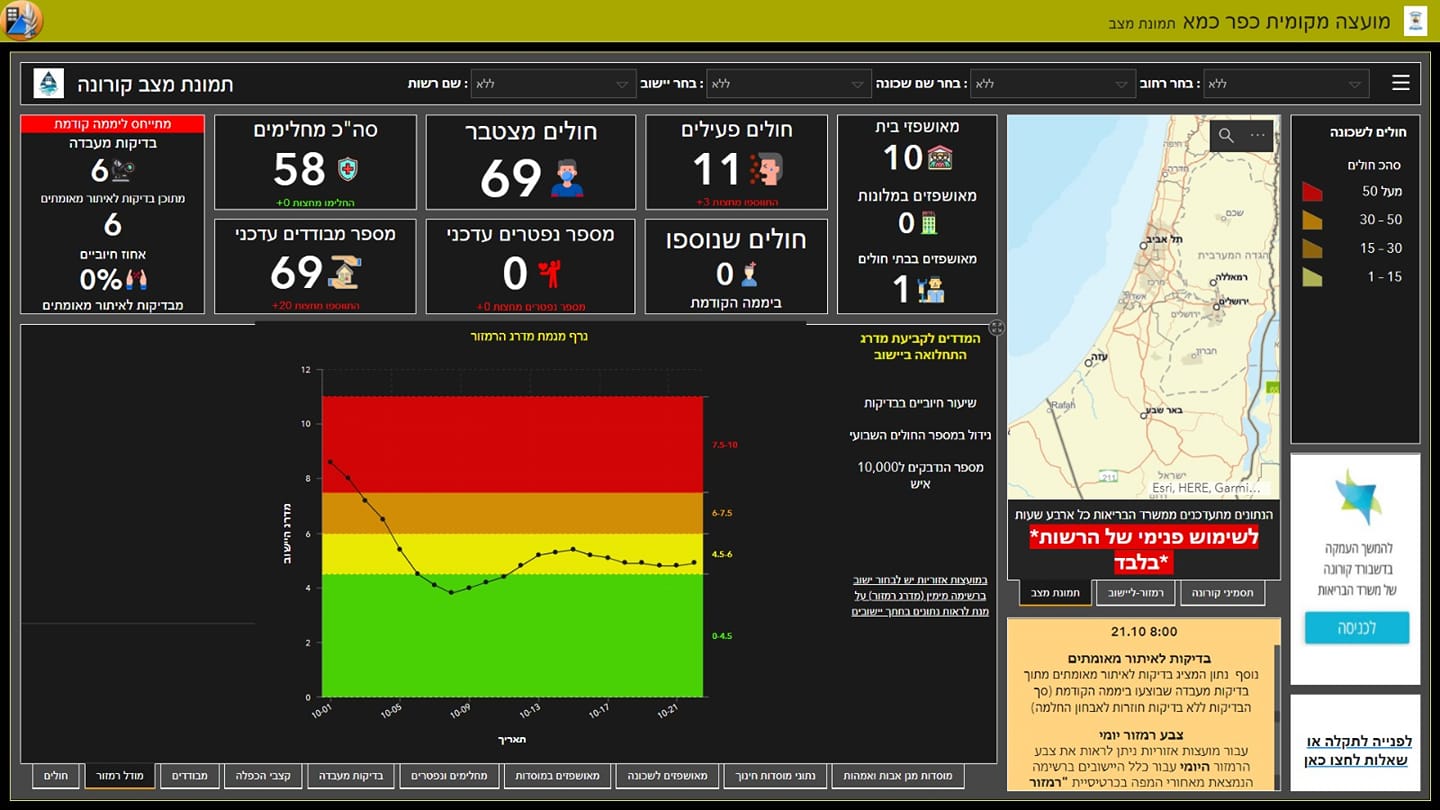
Task: Click the house icon beside home hospitalized 10
Action: (940, 158)
